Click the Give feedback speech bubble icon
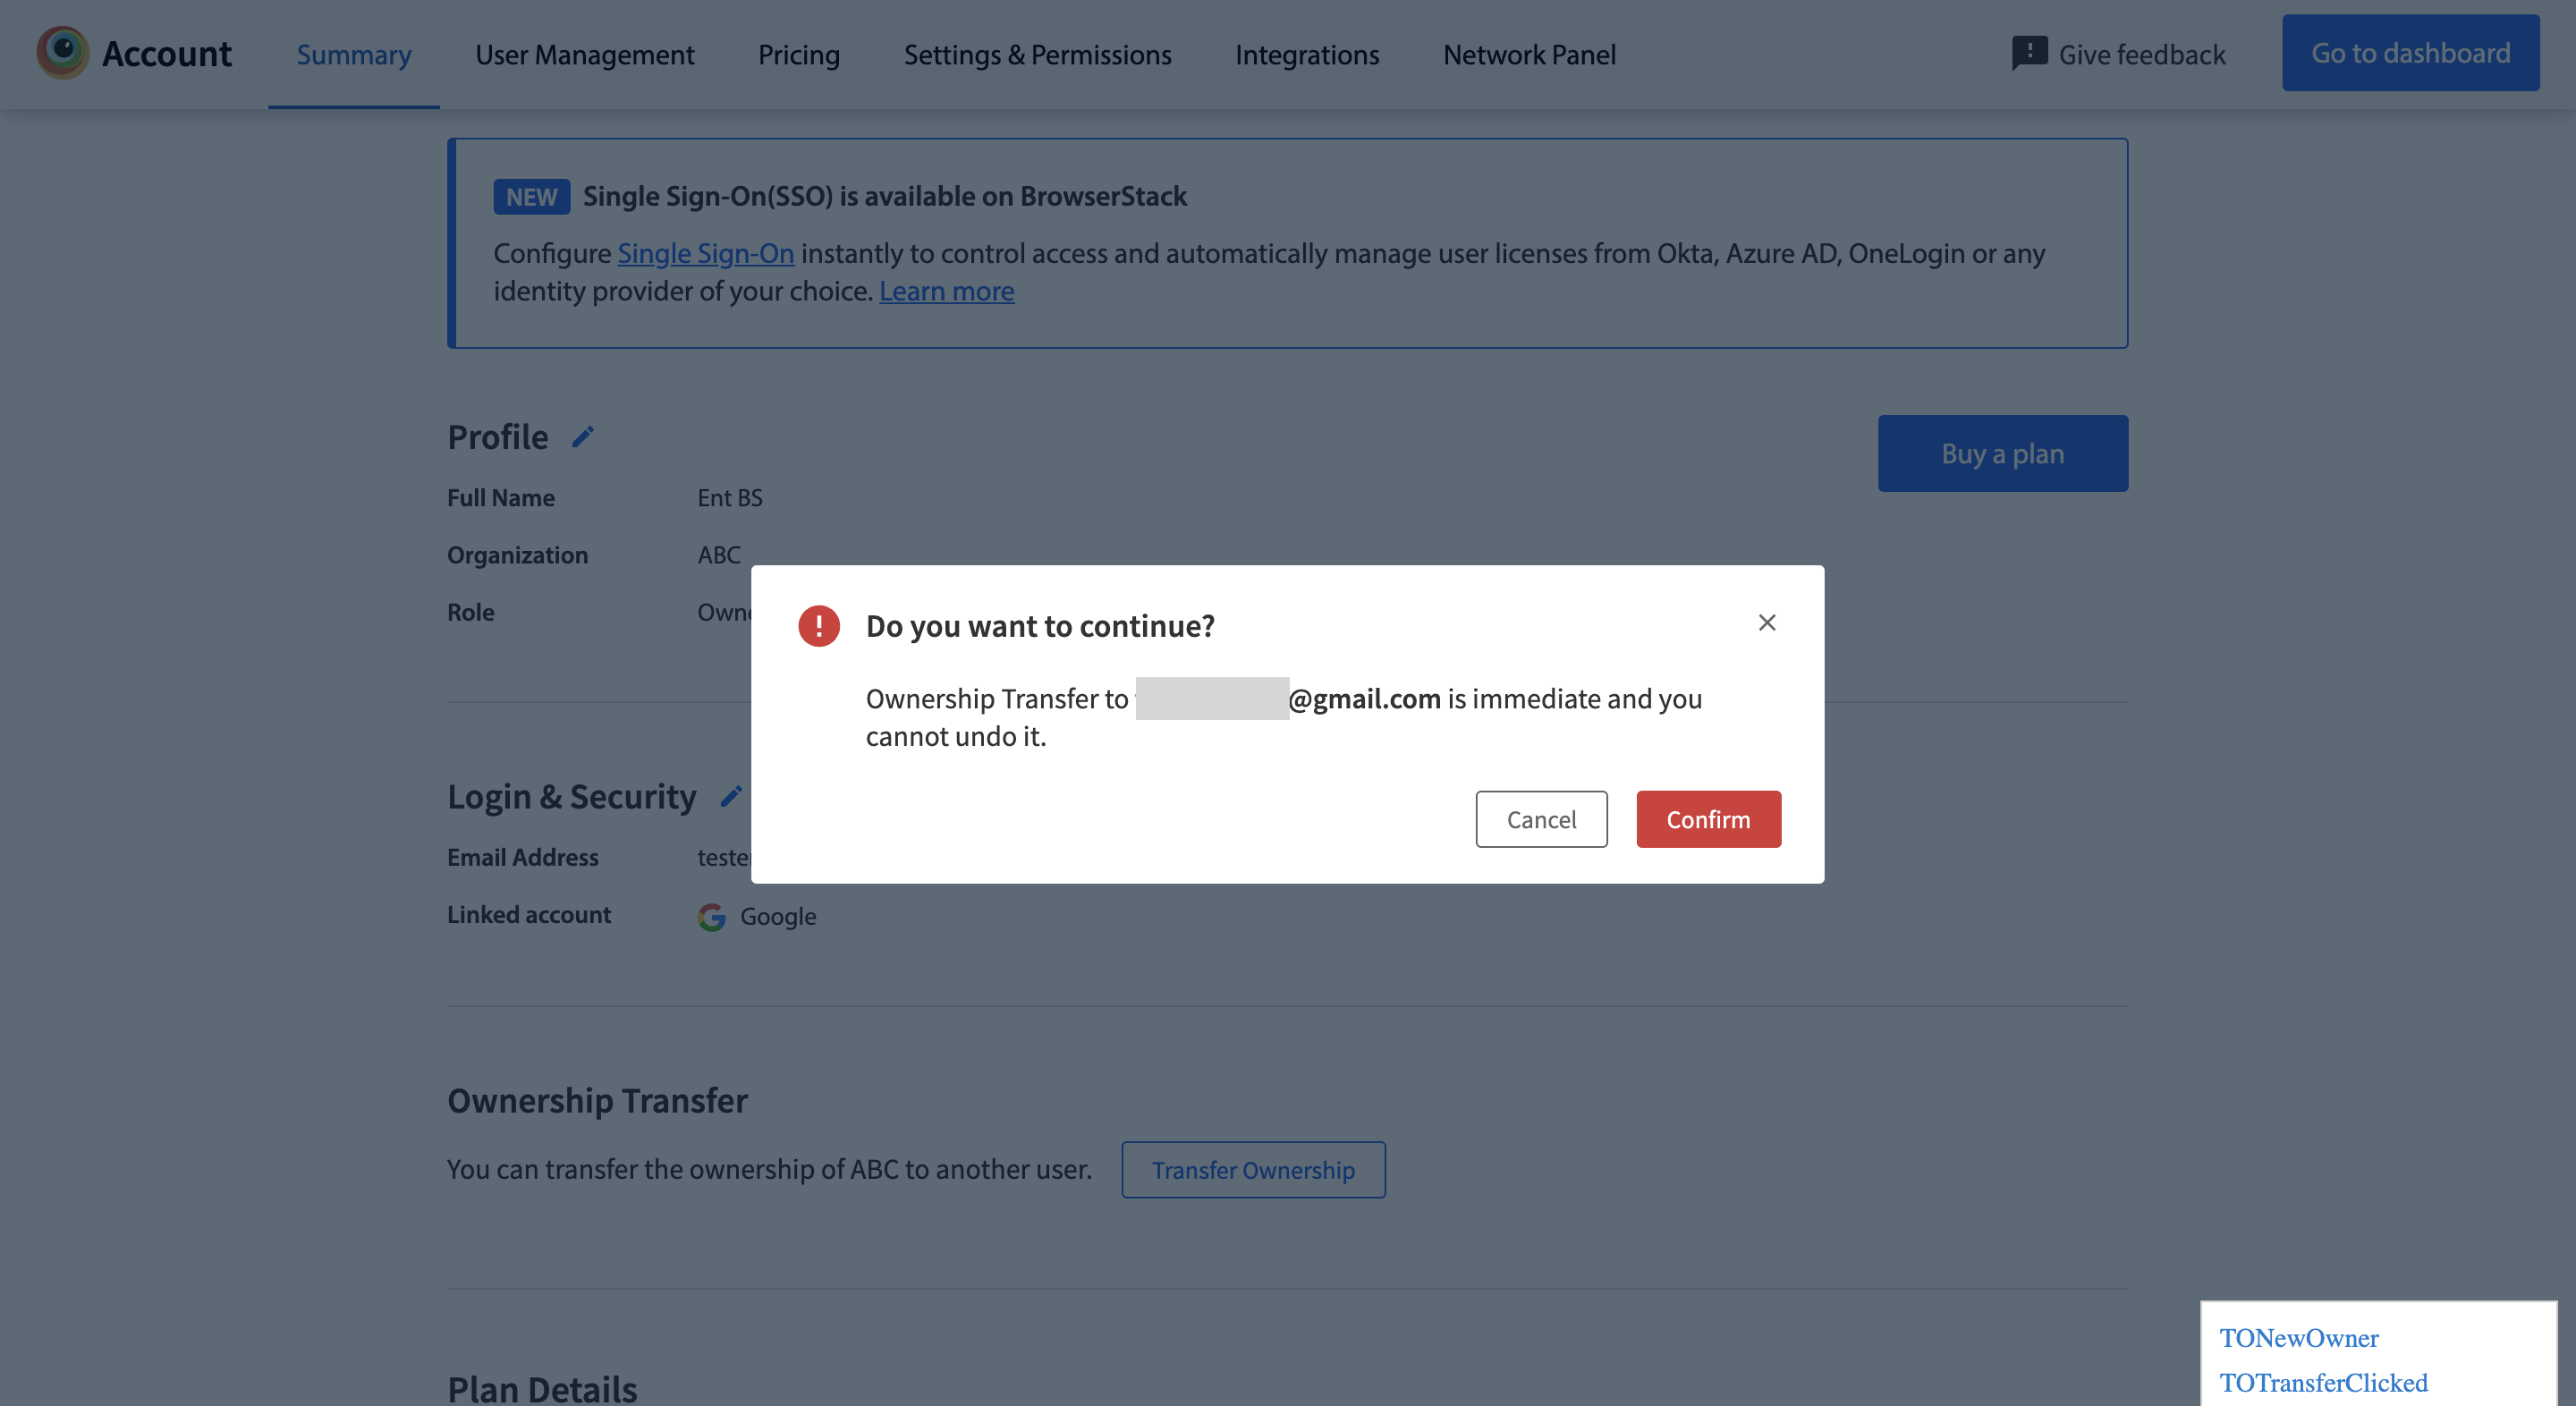 click(x=2029, y=53)
